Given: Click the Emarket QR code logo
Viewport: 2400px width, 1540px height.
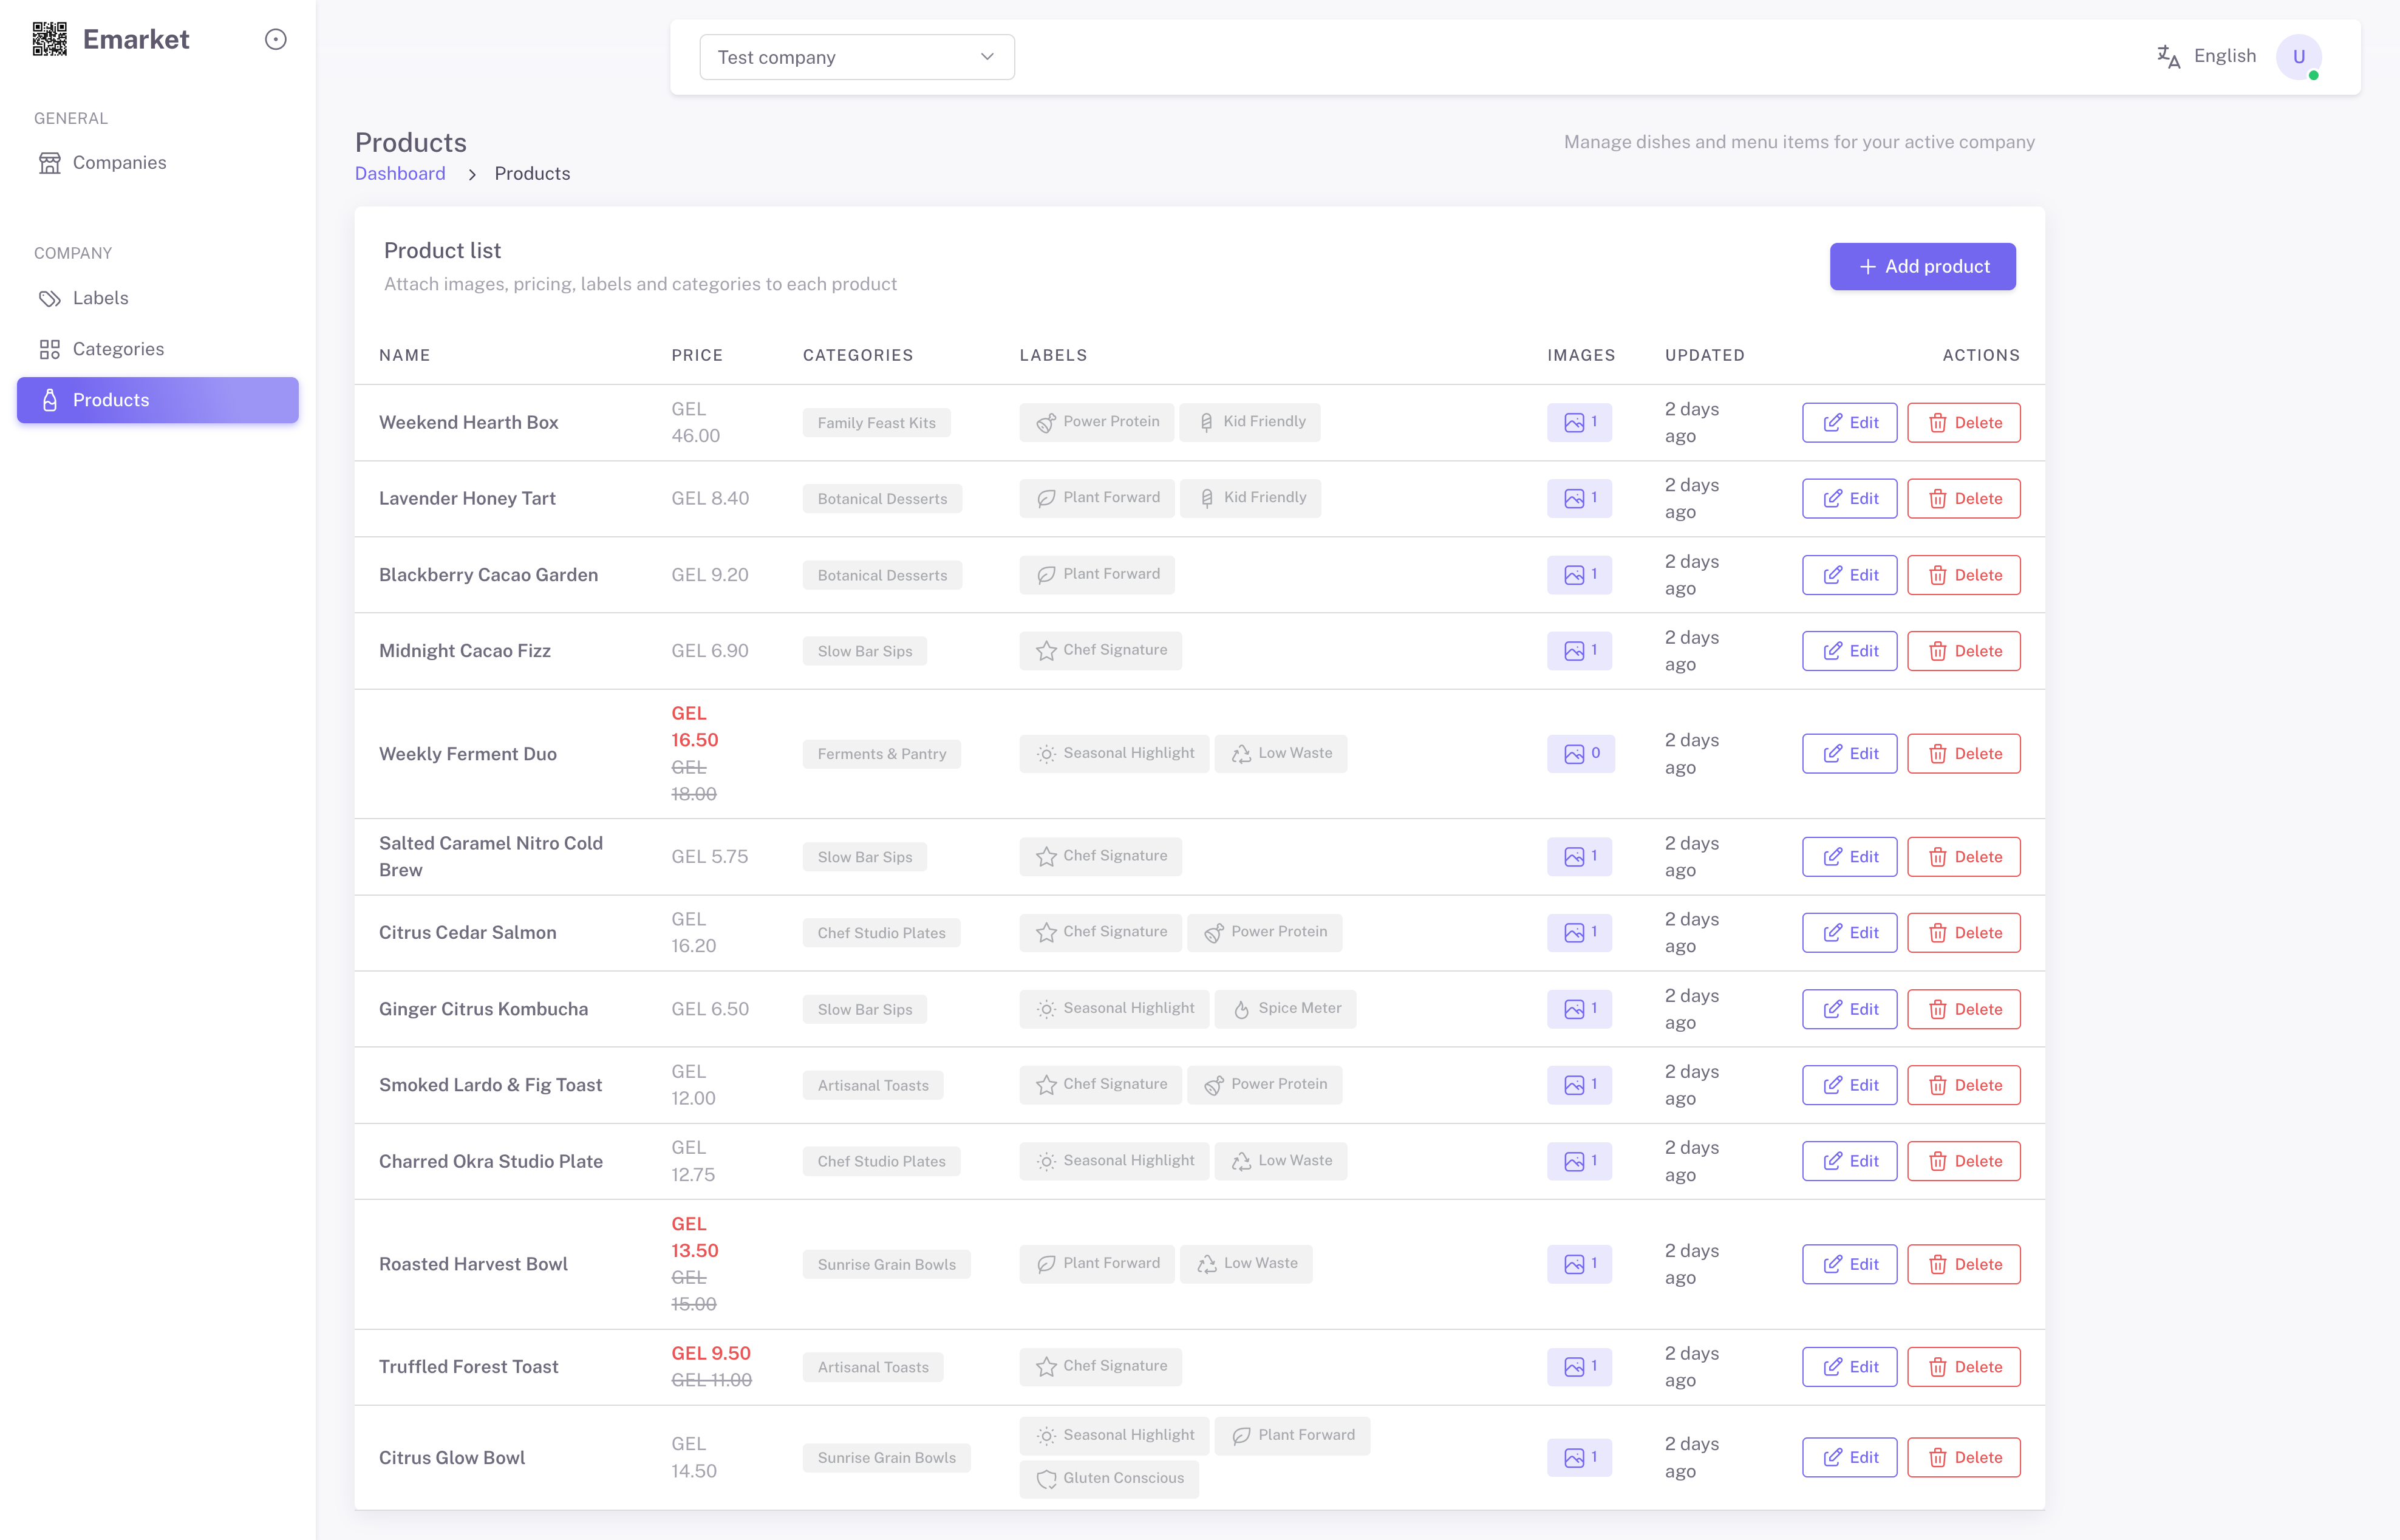Looking at the screenshot, I should (49, 39).
